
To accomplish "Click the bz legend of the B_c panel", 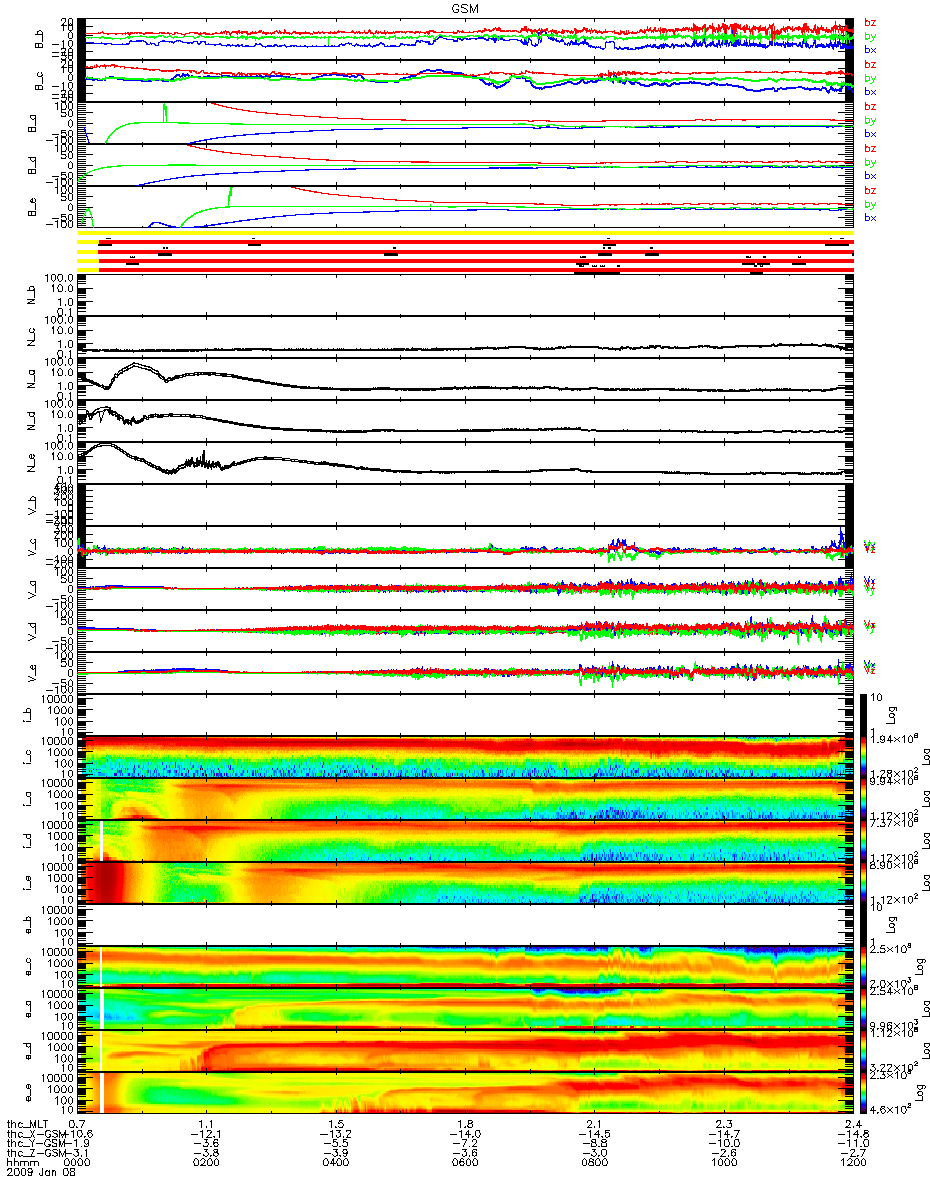I will coord(870,64).
